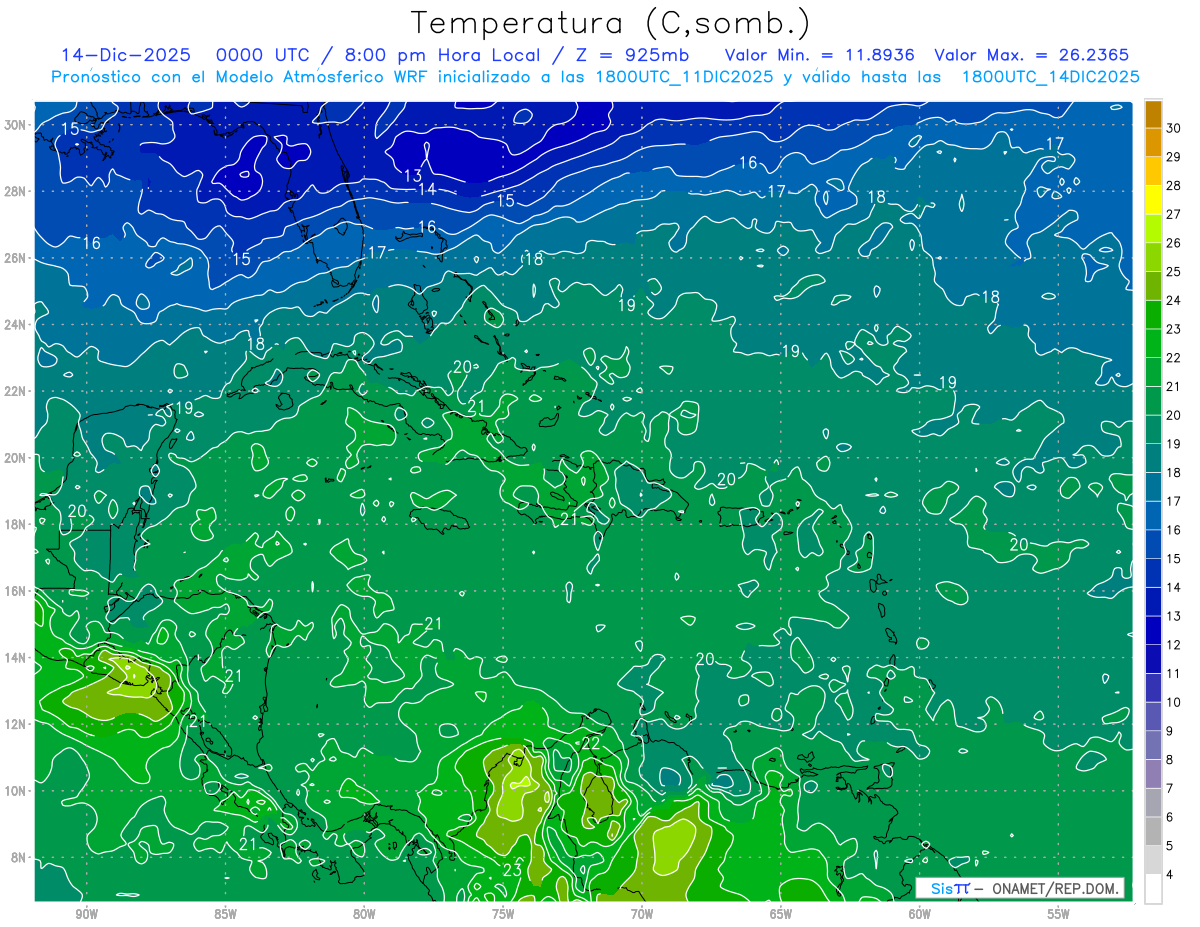The height and width of the screenshot is (927, 1200).
Task: Click the white swatch below legend value 4
Action: [1153, 889]
